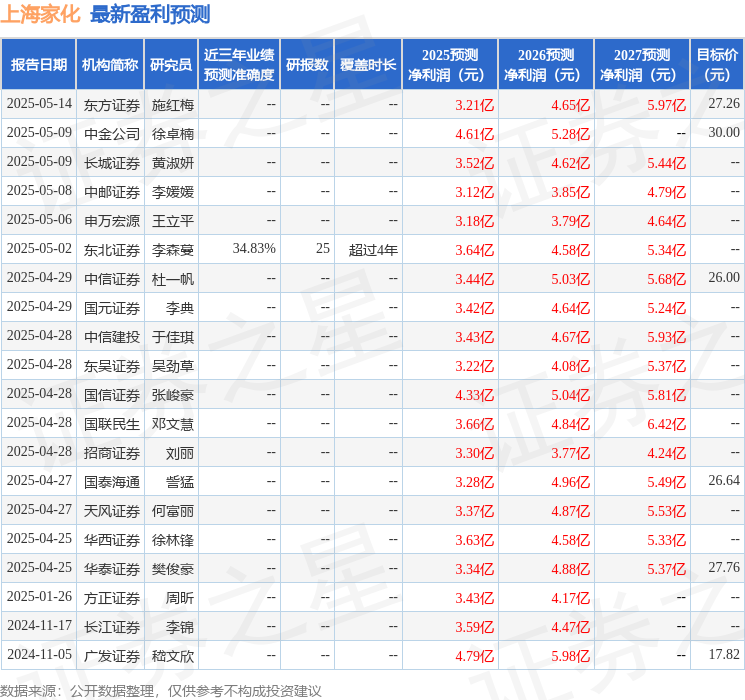
Task: Select the 国信证券 institution cell
Action: click(112, 395)
